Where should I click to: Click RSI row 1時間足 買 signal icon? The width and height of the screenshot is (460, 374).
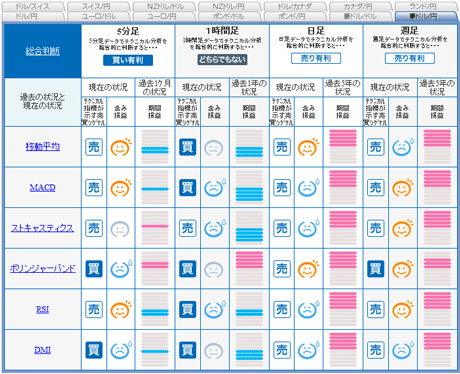188,310
